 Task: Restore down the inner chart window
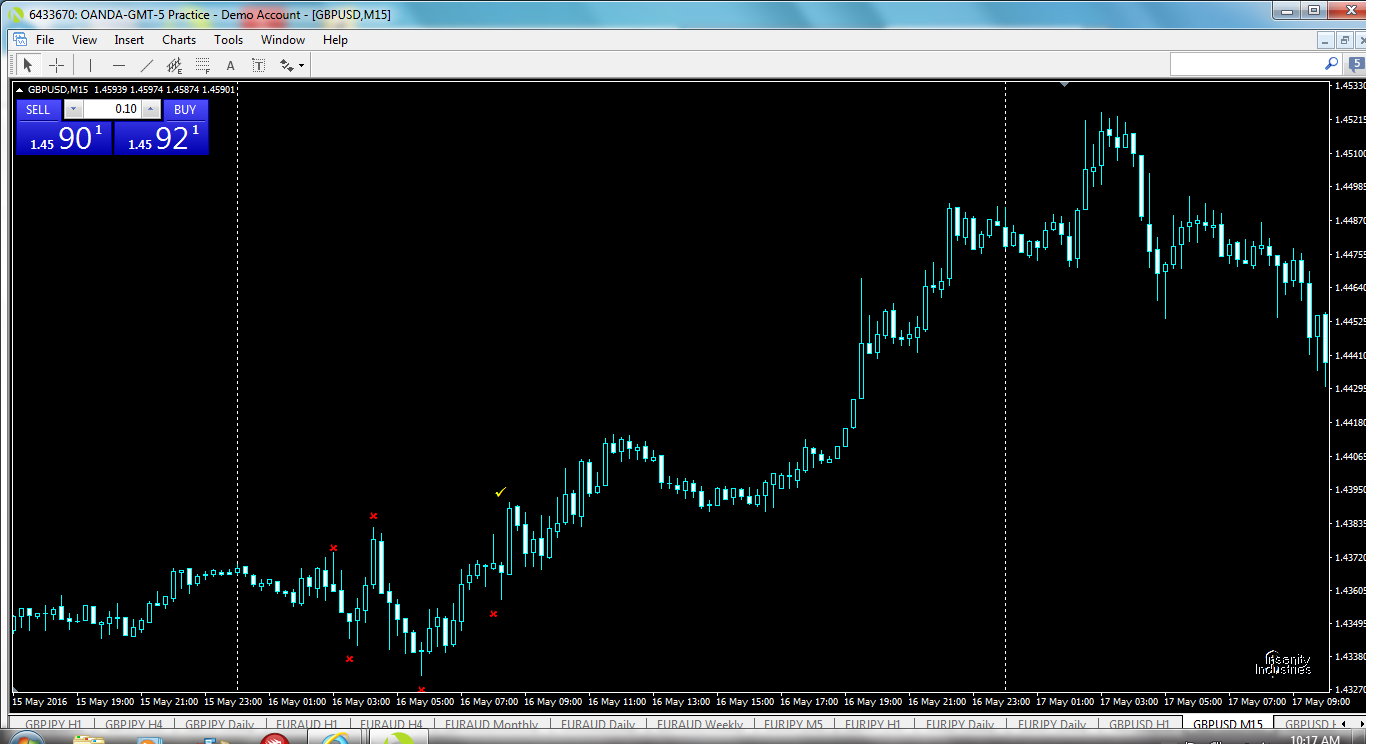pos(1345,40)
